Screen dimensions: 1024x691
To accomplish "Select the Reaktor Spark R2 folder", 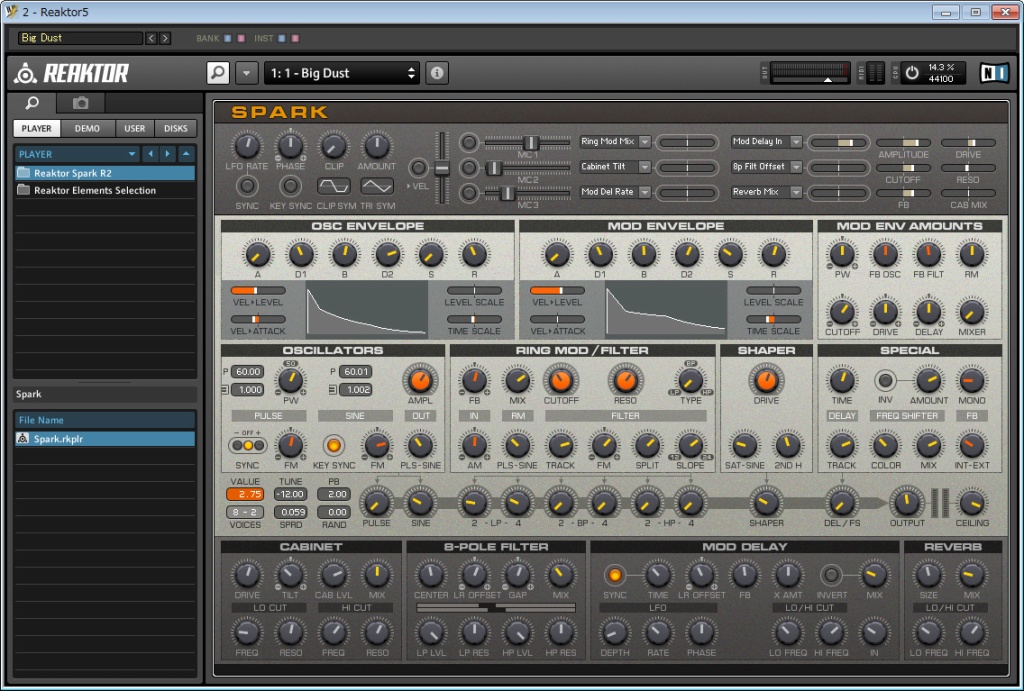I will [105, 173].
